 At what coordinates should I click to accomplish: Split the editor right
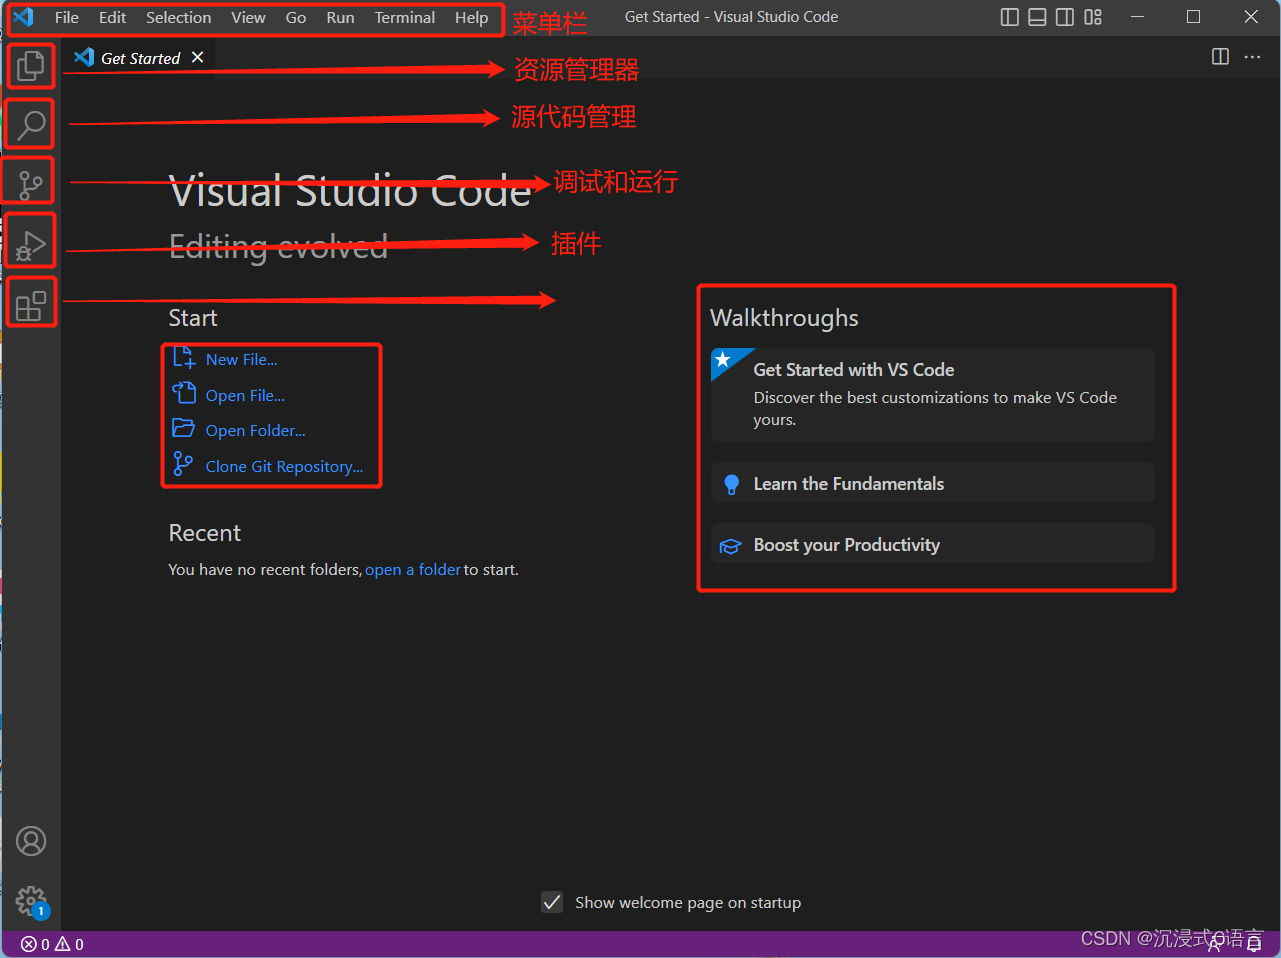point(1220,57)
